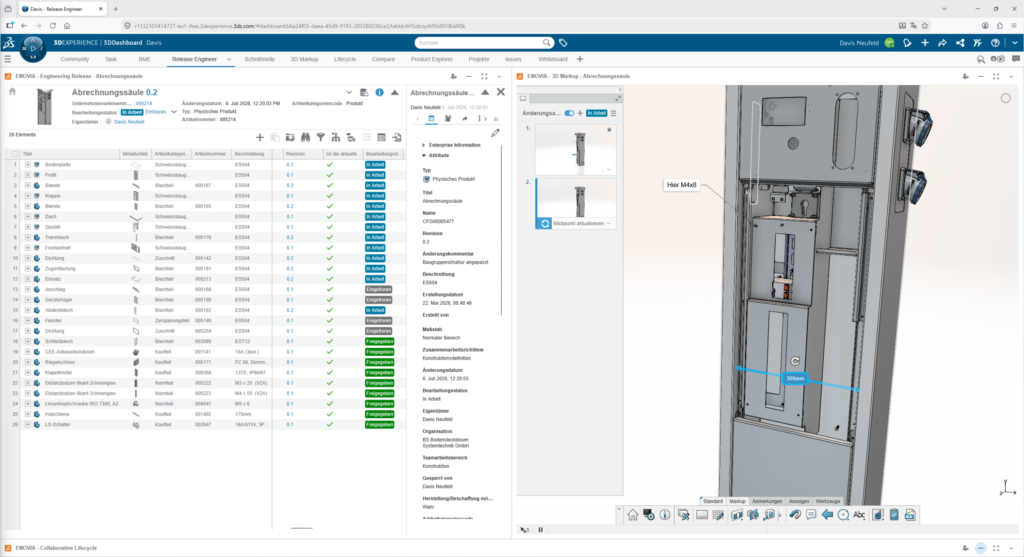1024x557 pixels.
Task: Click the search magnifier in the top search bar
Action: (x=547, y=43)
